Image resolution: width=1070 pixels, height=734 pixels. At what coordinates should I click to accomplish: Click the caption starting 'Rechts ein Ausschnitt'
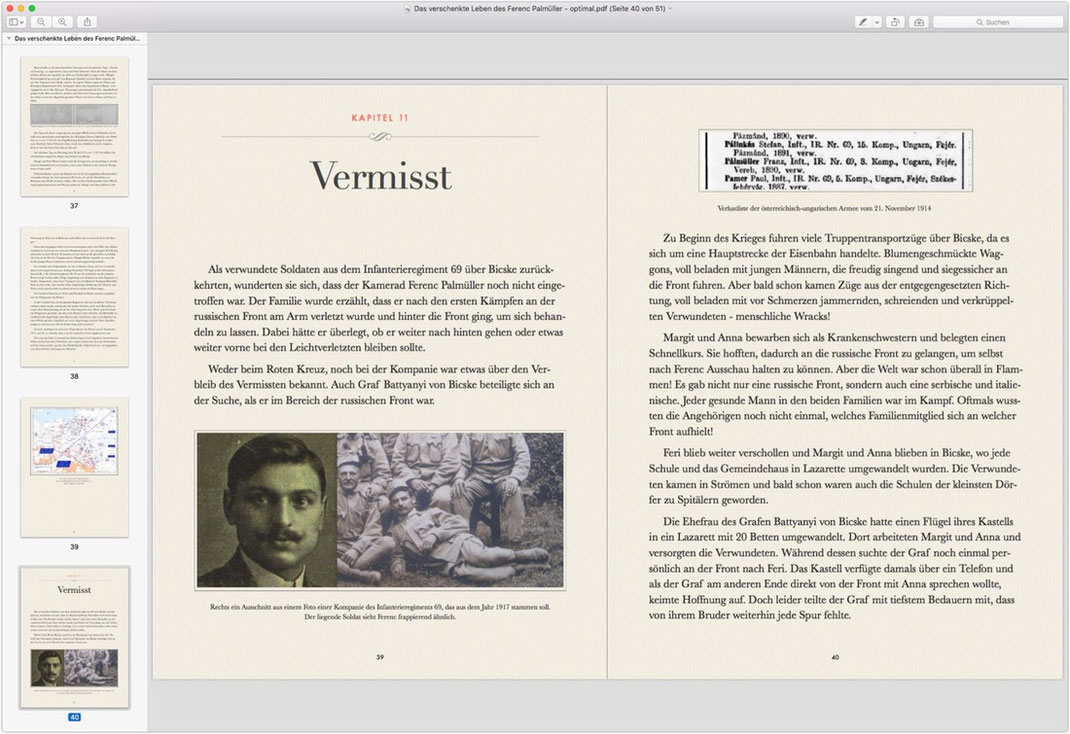pos(380,611)
